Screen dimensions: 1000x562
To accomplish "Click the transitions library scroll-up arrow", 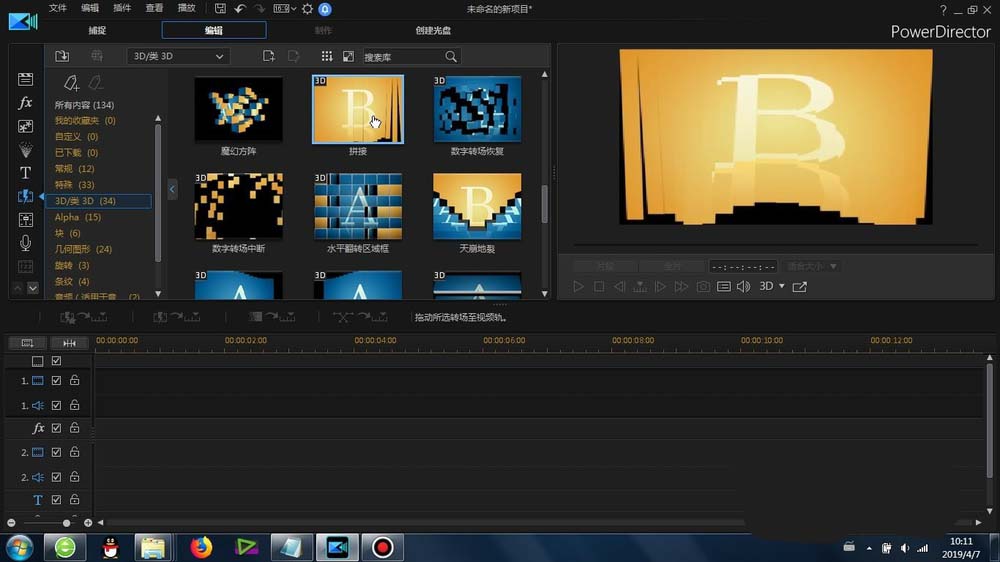I will [545, 75].
